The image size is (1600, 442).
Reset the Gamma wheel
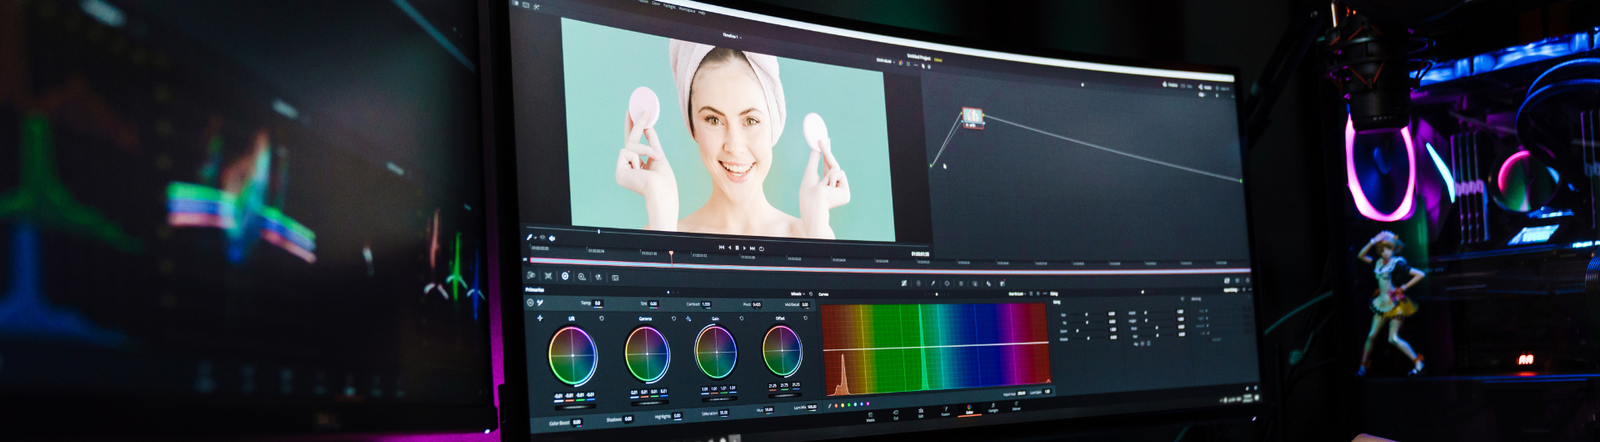tap(674, 318)
